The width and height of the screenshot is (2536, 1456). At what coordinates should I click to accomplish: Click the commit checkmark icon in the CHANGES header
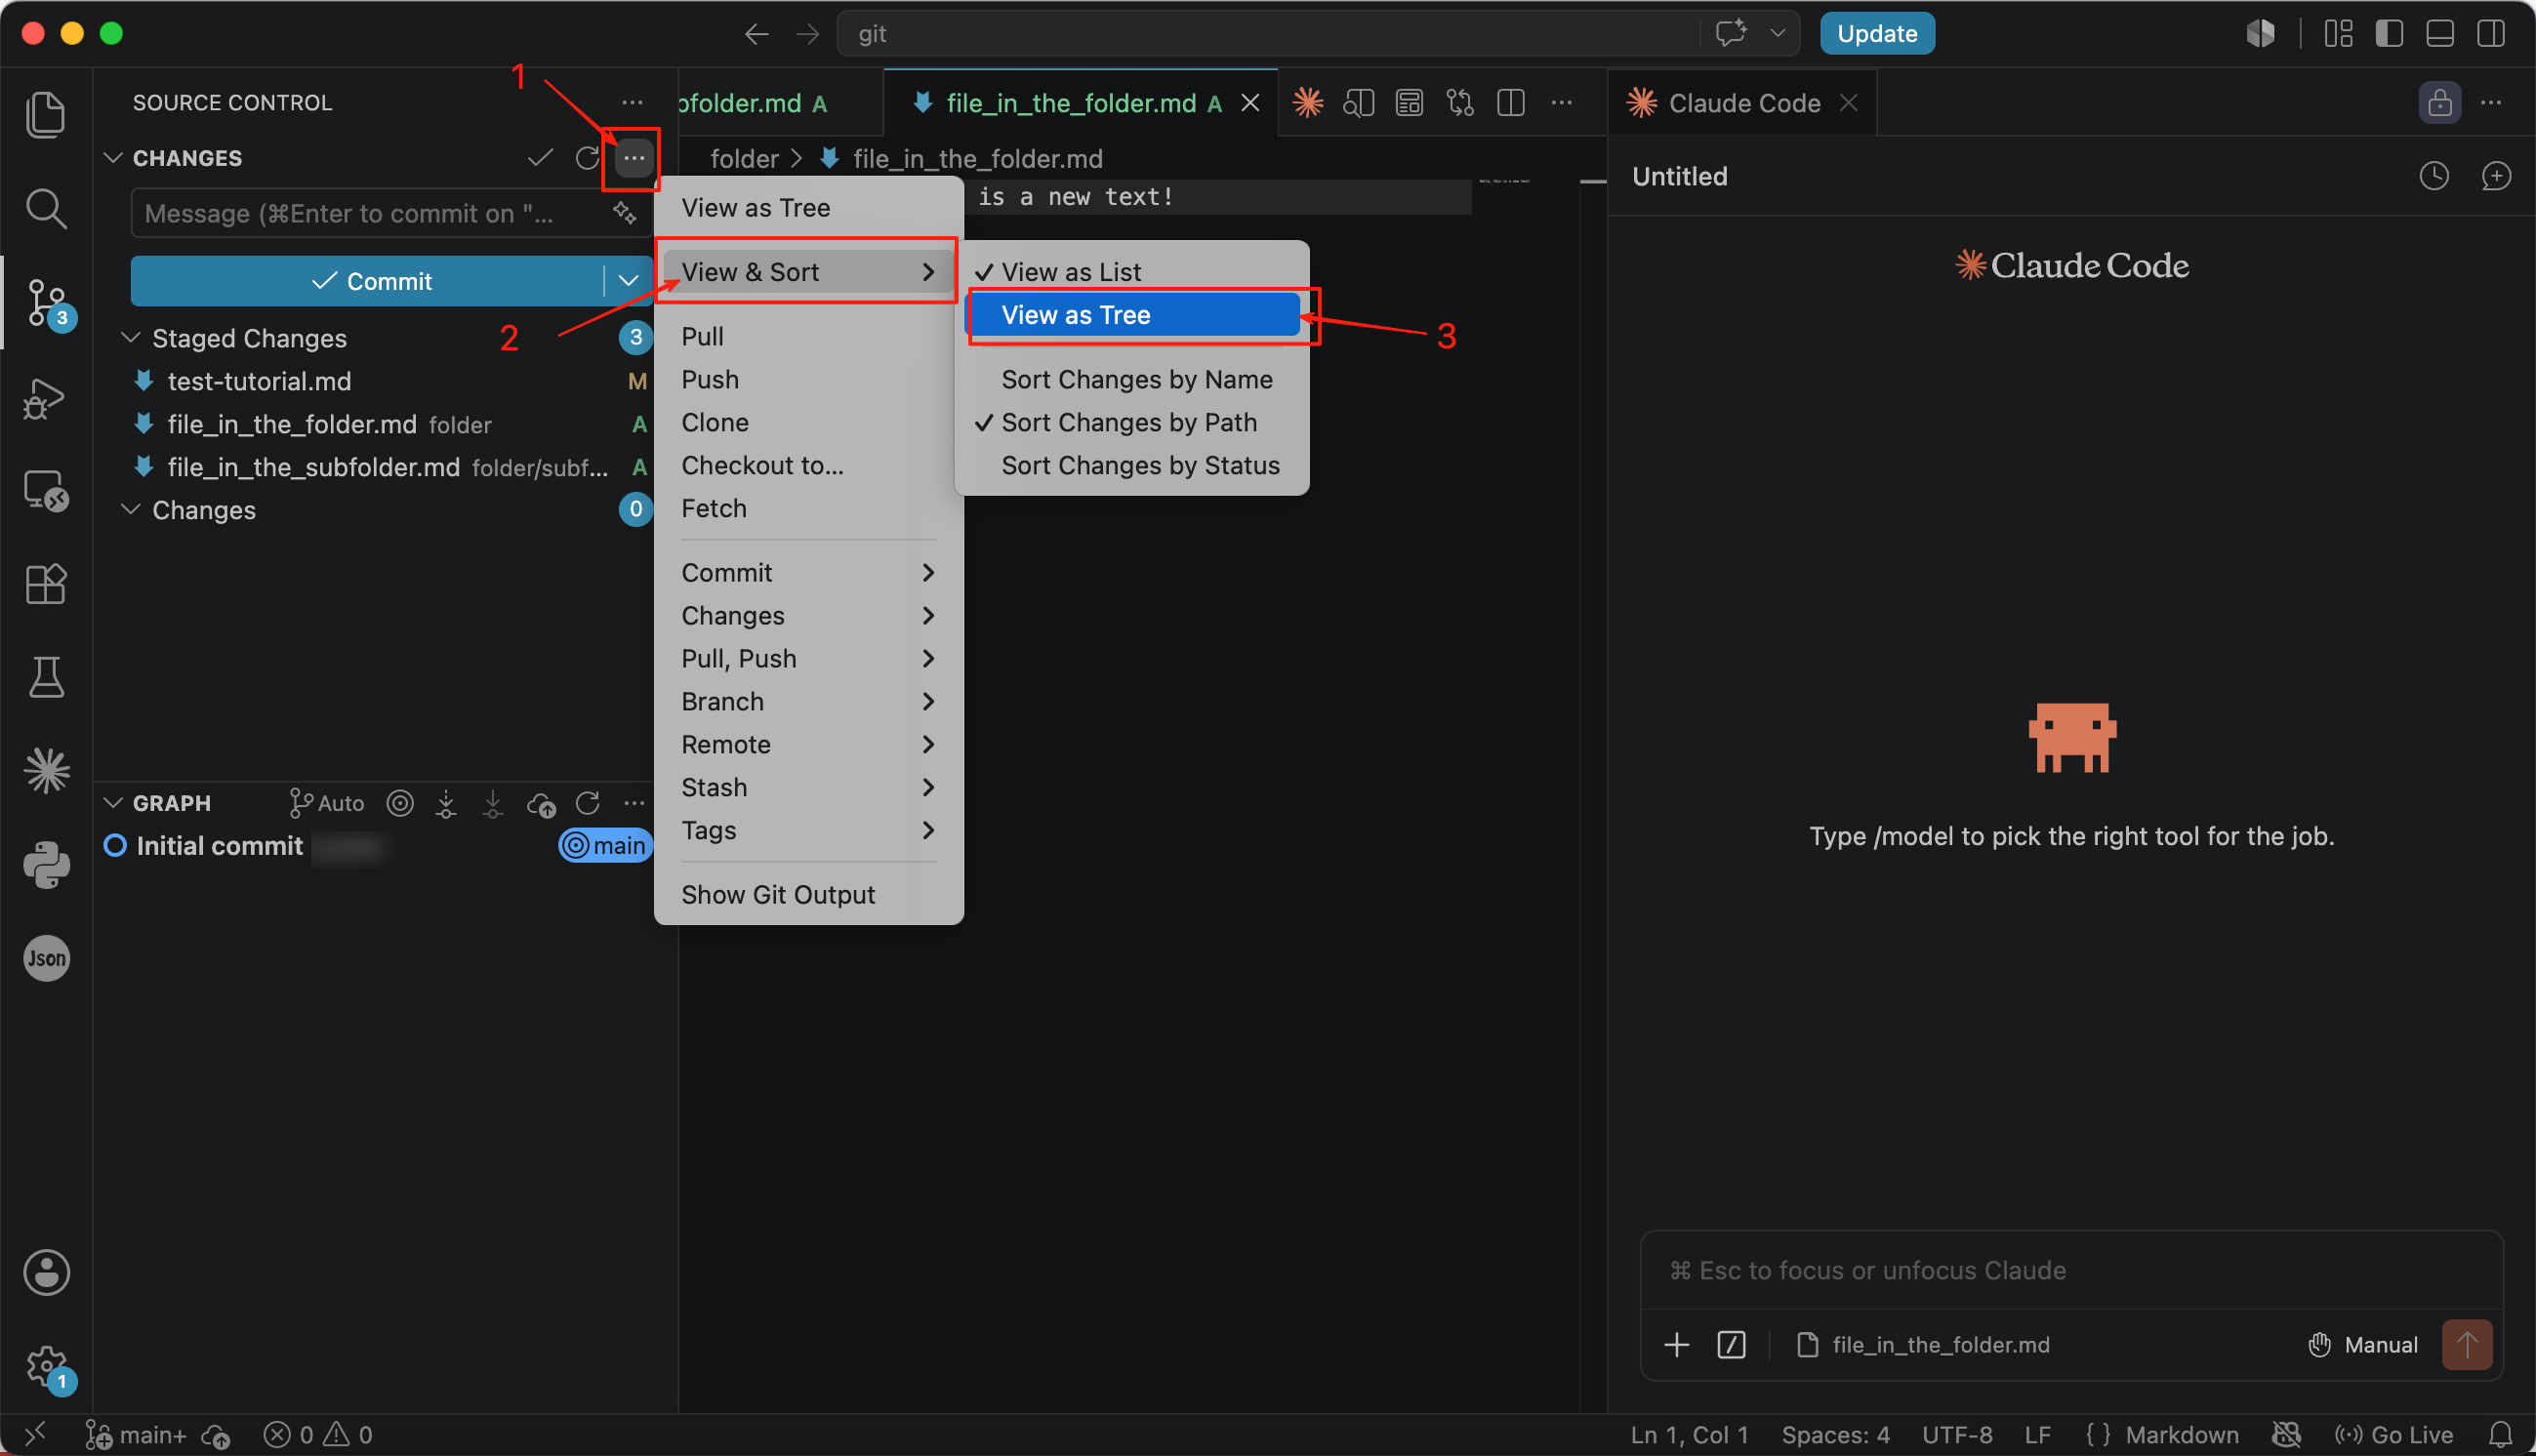pos(540,158)
